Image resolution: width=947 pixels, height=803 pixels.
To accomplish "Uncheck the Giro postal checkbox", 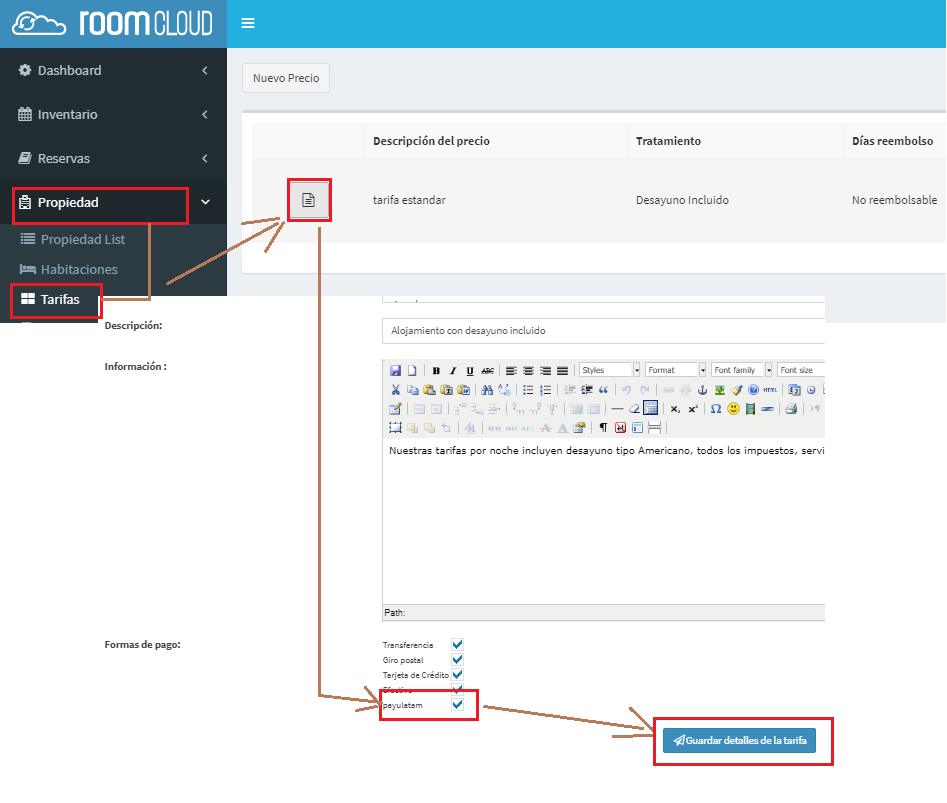I will point(457,660).
